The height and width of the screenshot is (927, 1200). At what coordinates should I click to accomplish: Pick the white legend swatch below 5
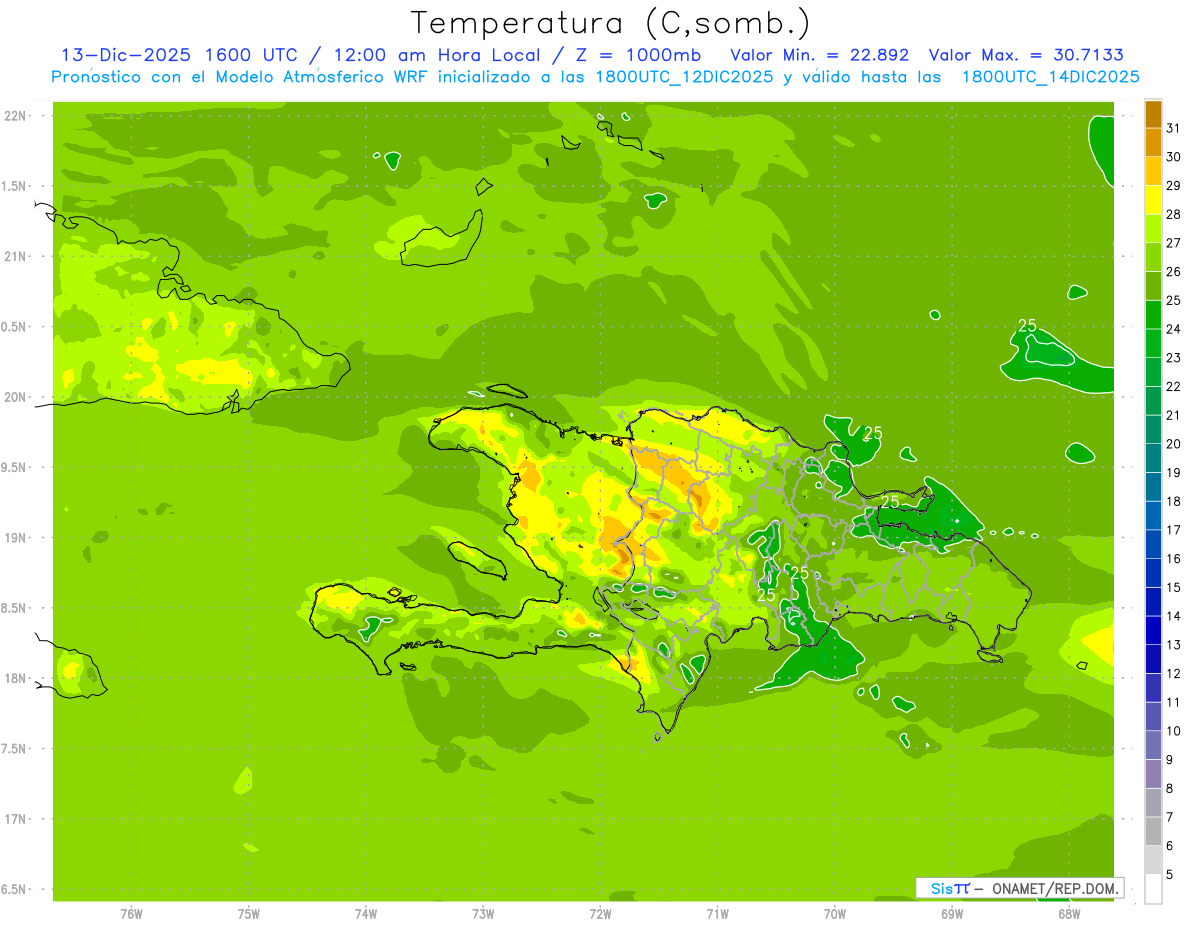point(1153,889)
